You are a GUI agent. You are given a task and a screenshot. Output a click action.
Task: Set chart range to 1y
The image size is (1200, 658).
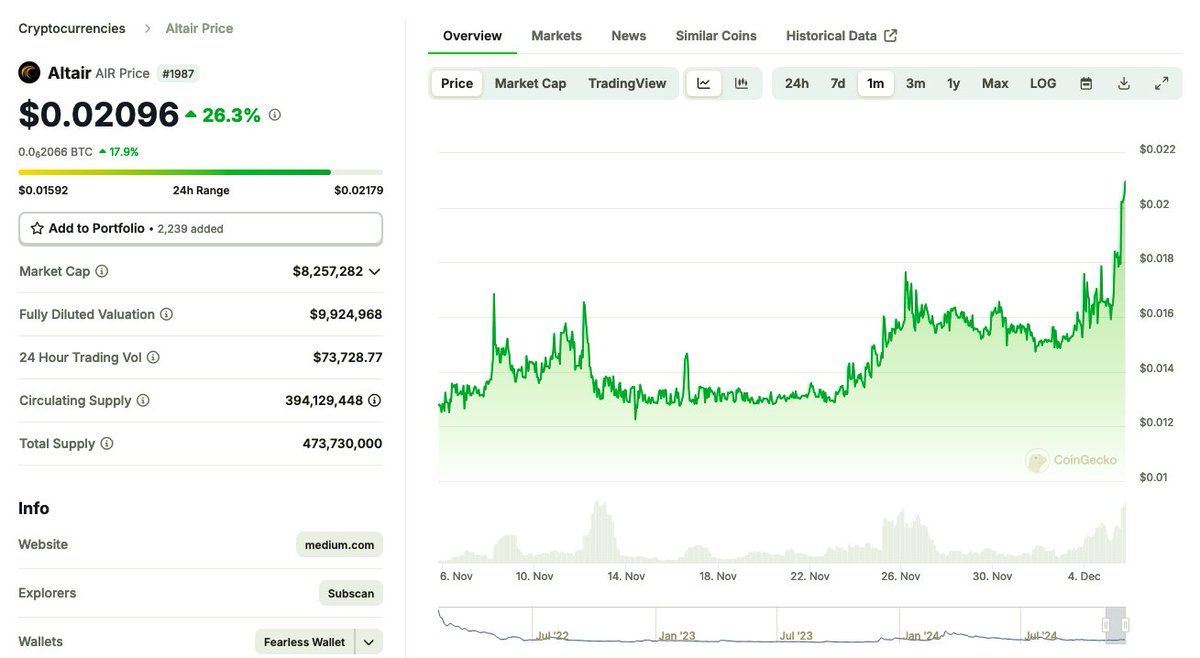coord(954,84)
